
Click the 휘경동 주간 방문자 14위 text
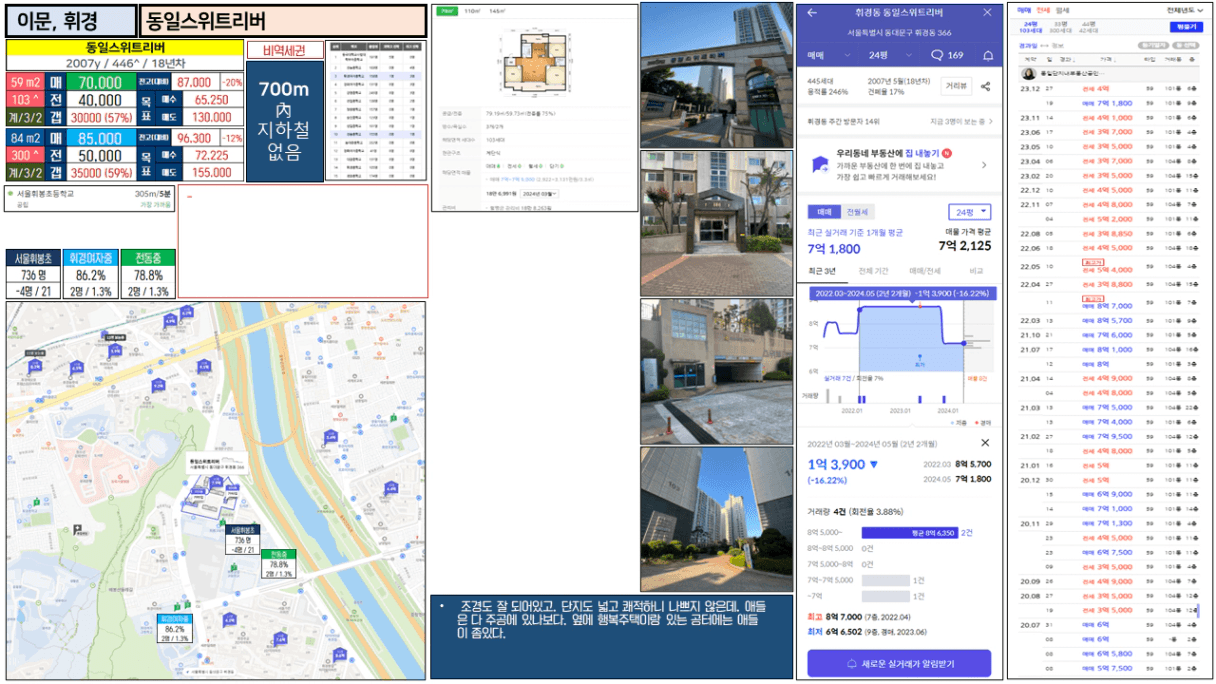tap(843, 121)
